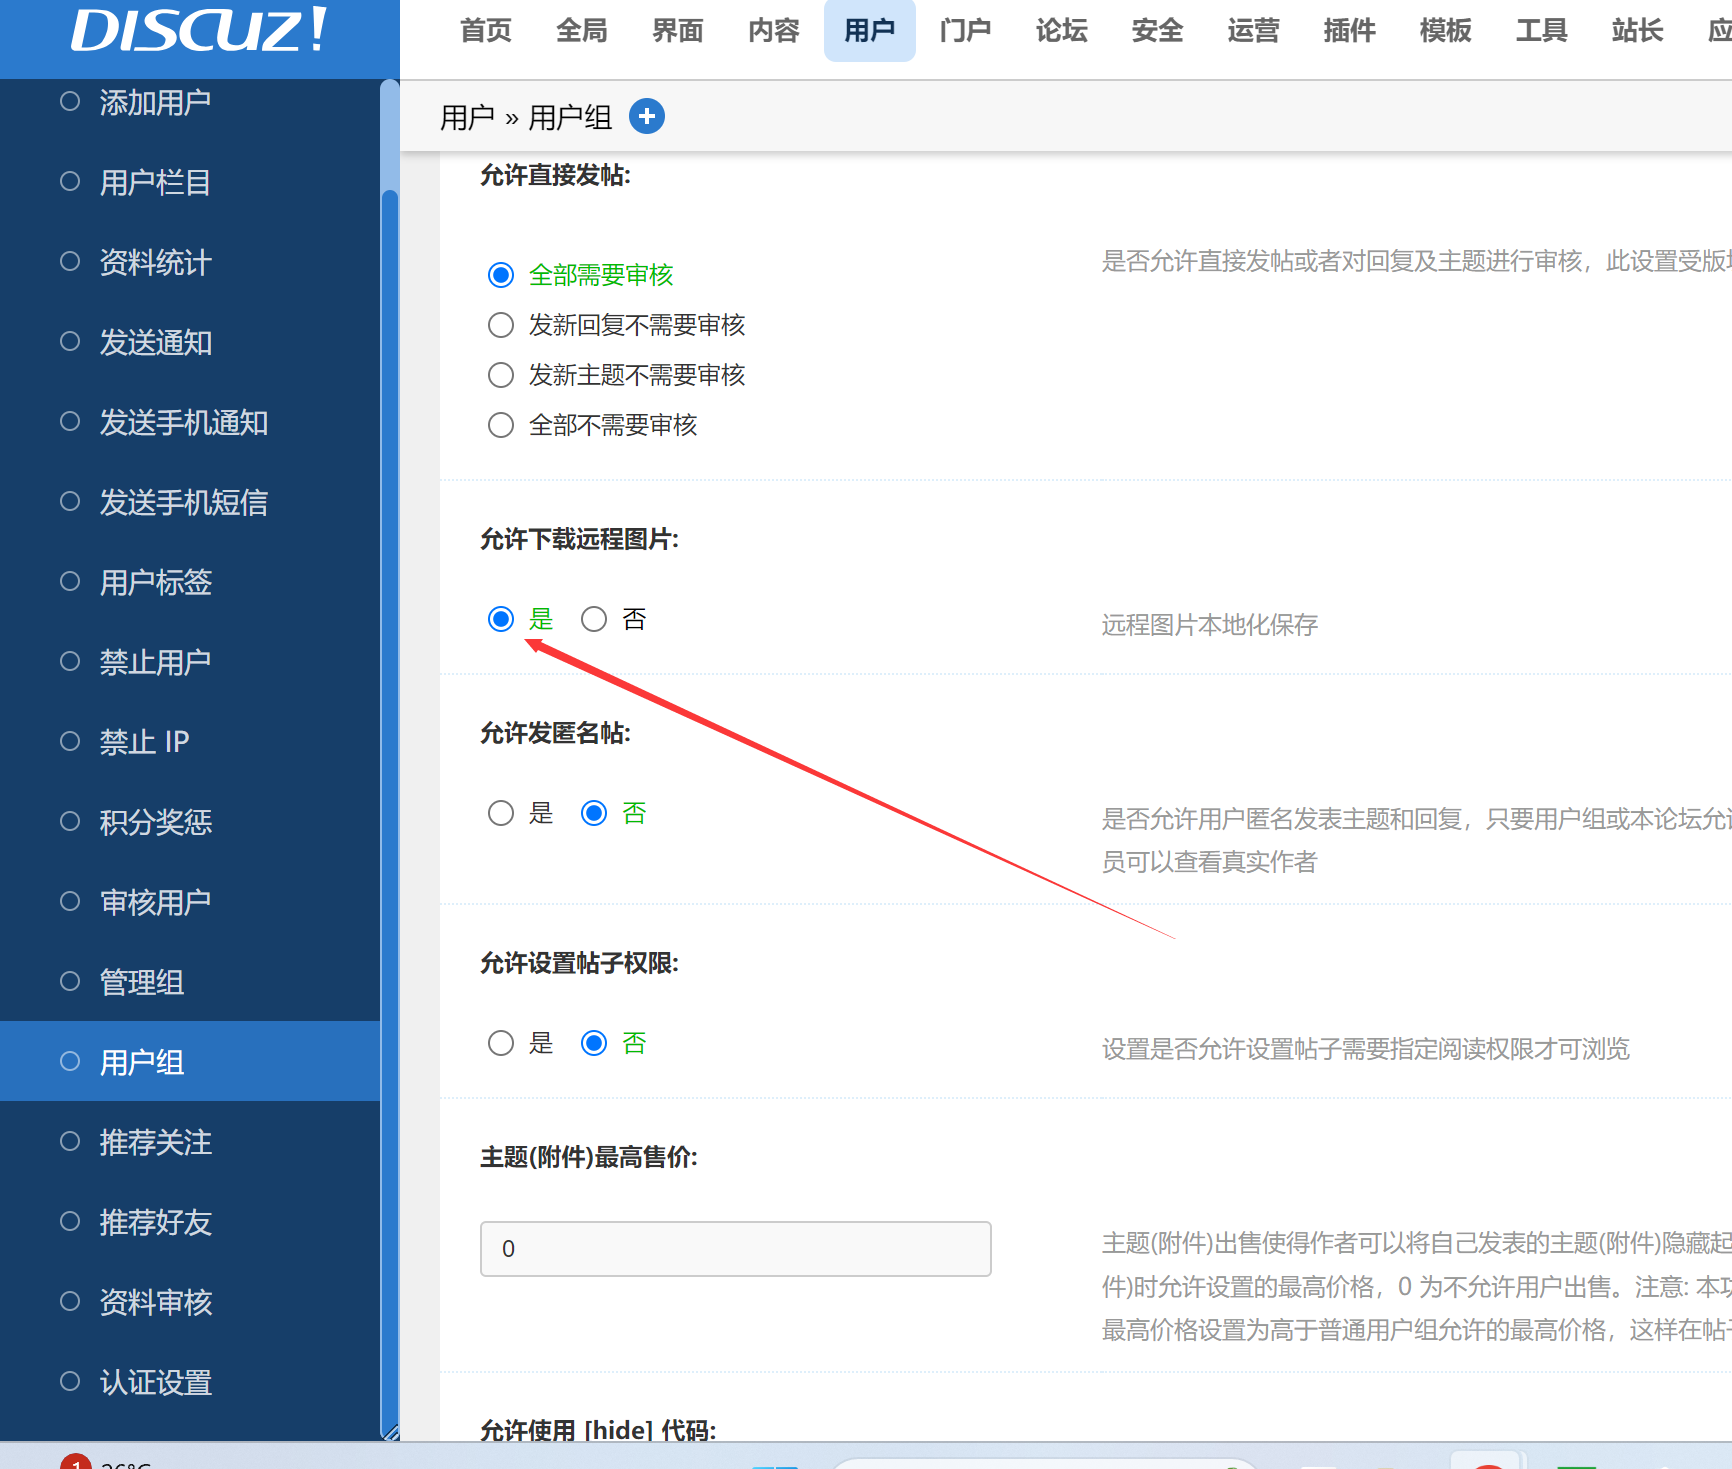Click the 允许直接发帖 label

coord(555,175)
